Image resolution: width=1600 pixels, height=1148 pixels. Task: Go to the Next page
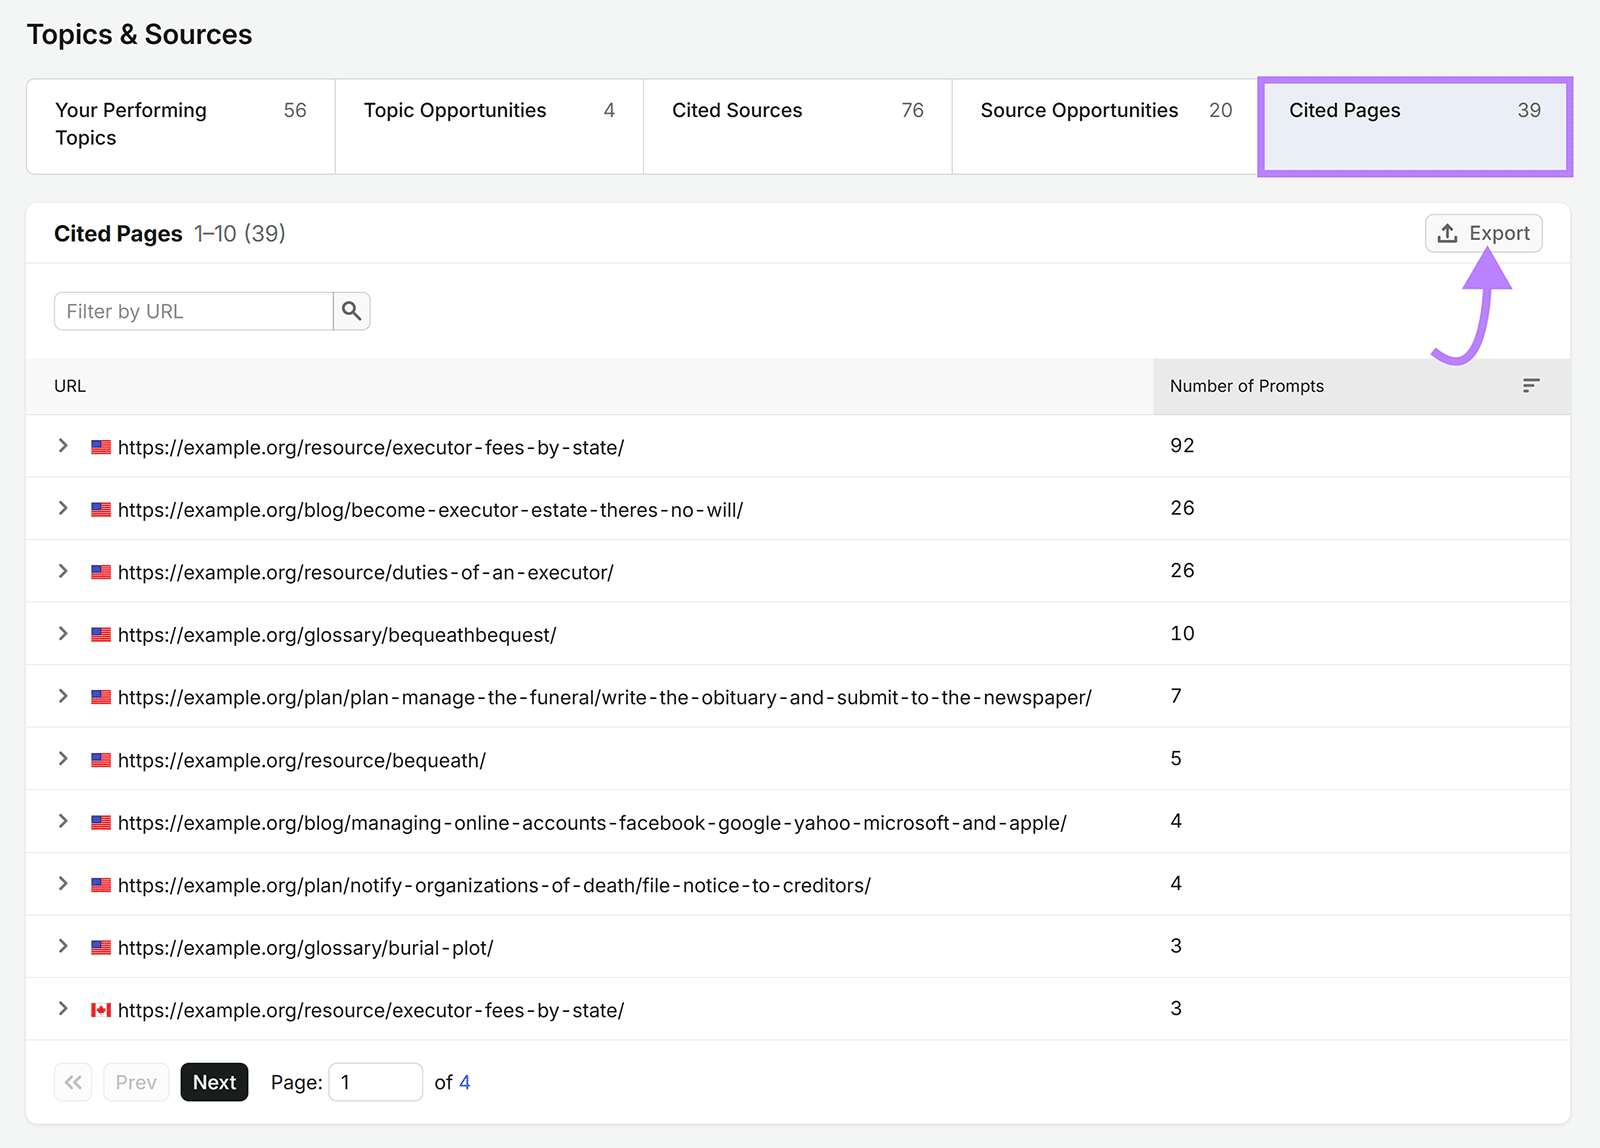pyautogui.click(x=214, y=1082)
